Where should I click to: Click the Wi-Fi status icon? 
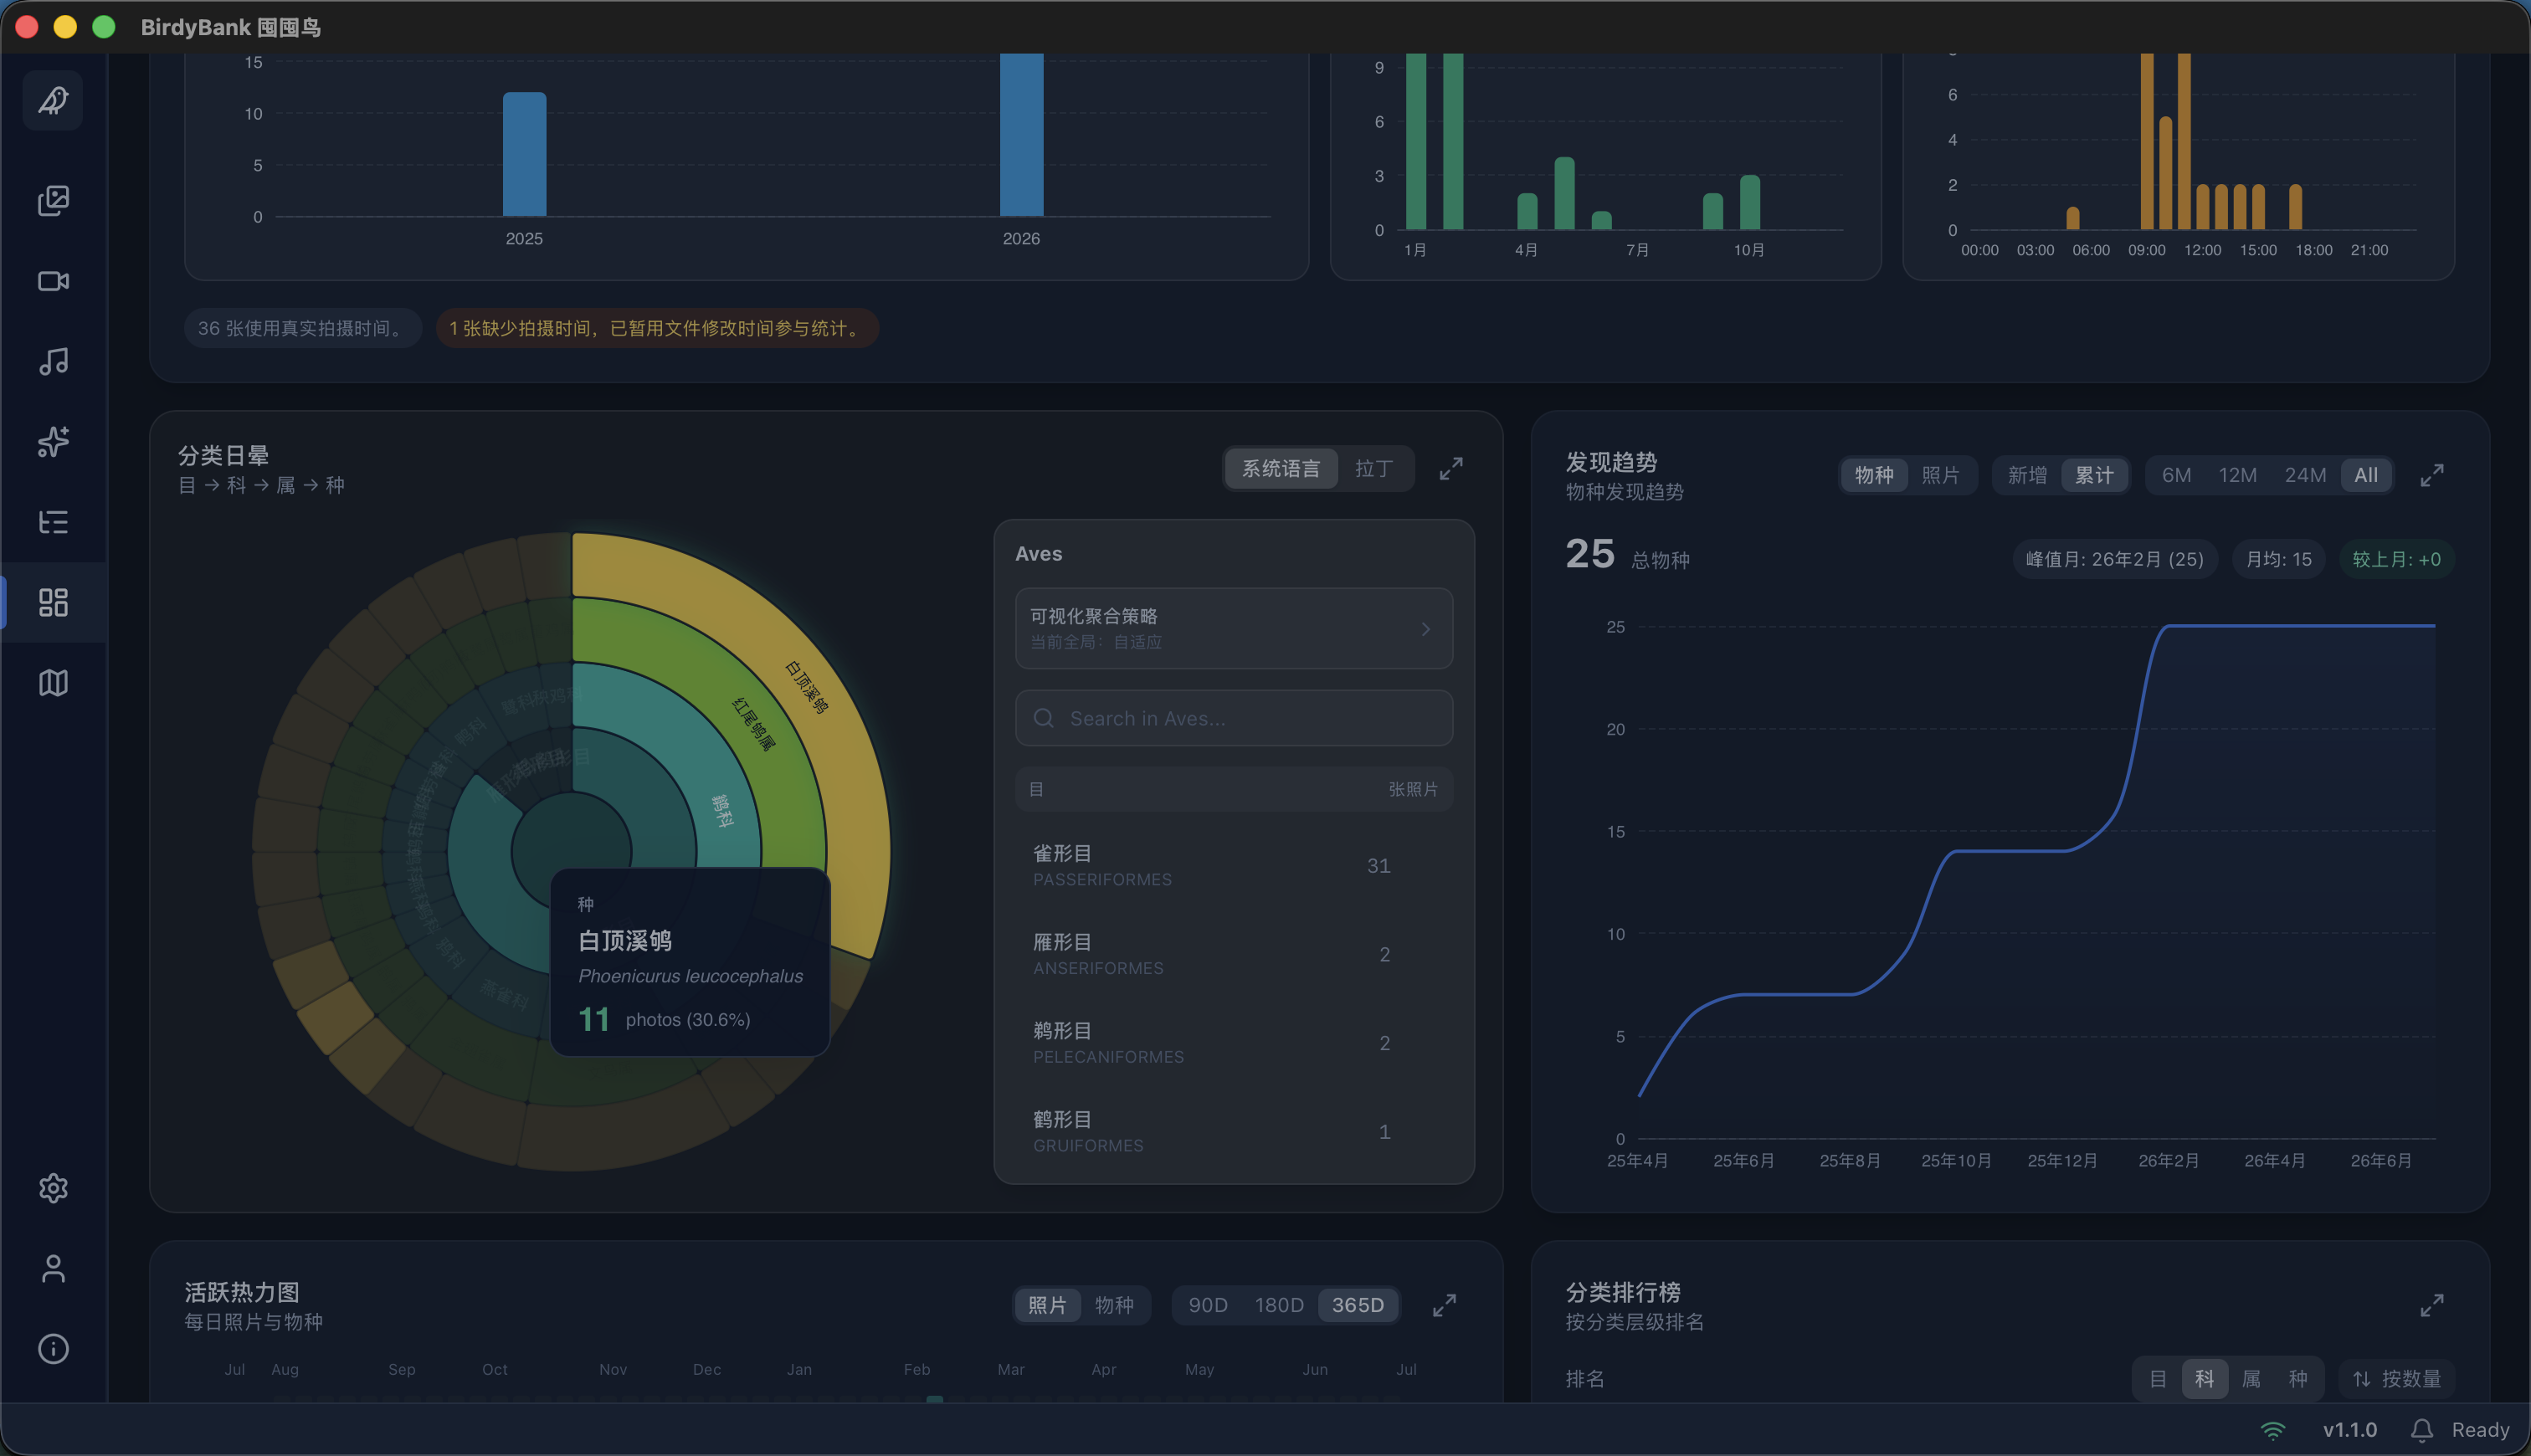coord(2273,1430)
